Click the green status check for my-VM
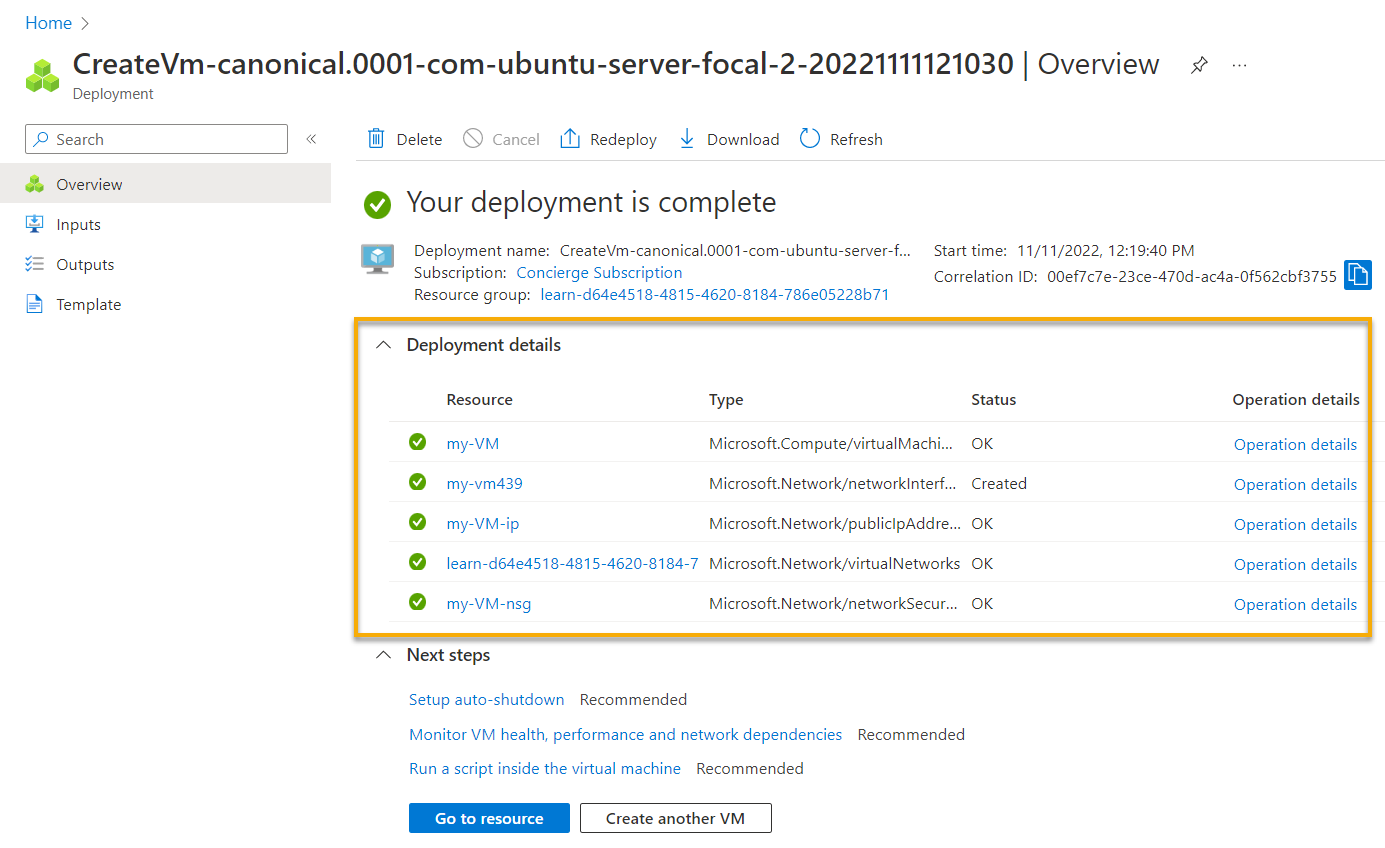The width and height of the screenshot is (1385, 848). pyautogui.click(x=418, y=442)
